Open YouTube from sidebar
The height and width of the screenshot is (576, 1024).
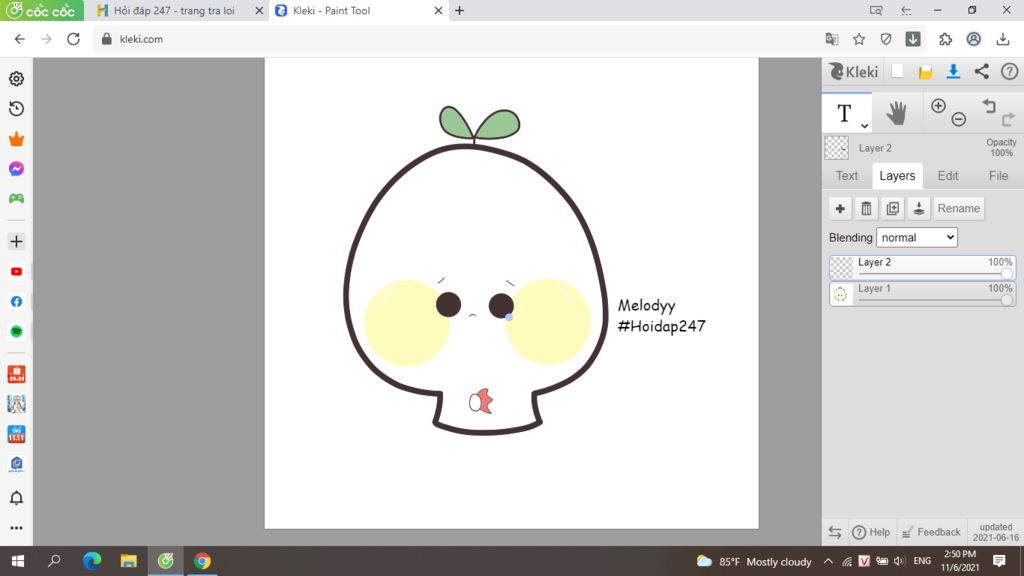(x=16, y=272)
